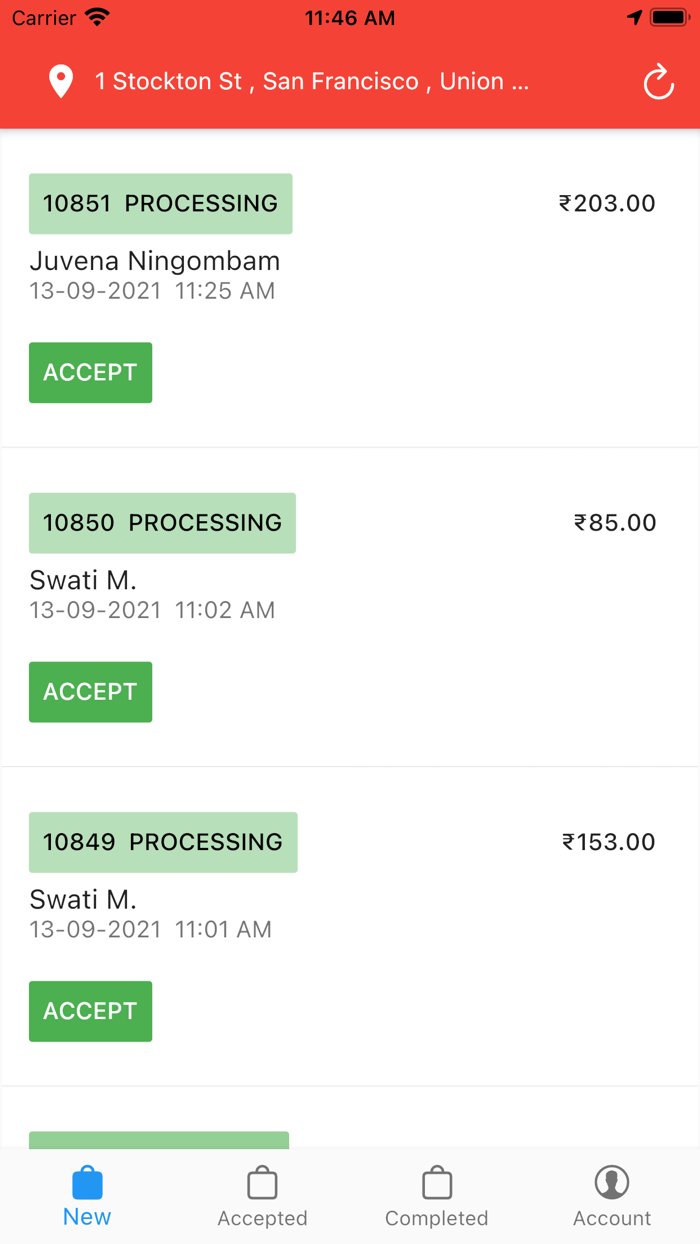
Task: Accept order 10850 from Swati M.
Action: 90,691
